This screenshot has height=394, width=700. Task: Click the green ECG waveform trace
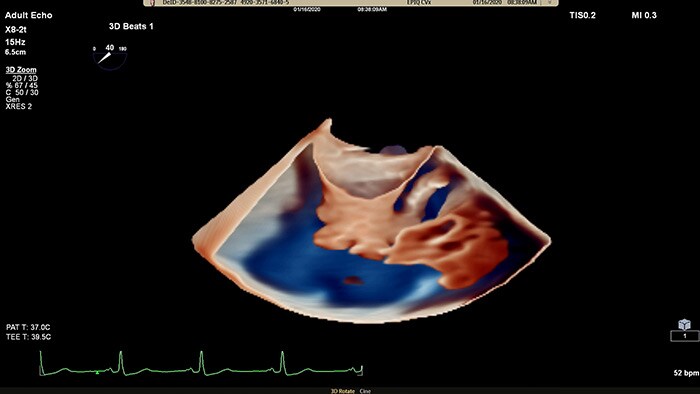click(x=201, y=364)
